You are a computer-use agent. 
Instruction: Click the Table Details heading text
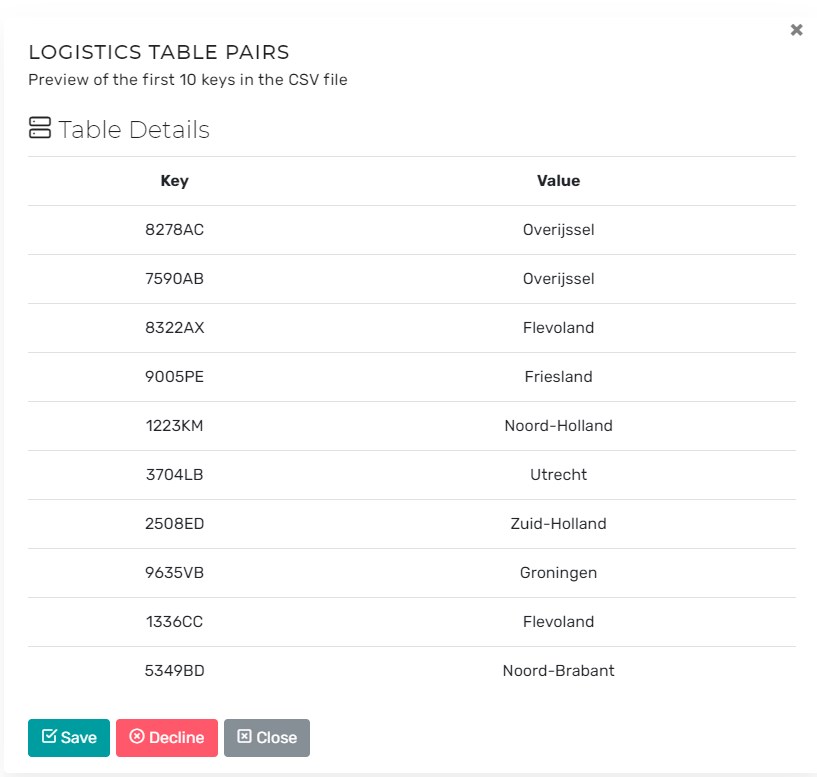coord(134,130)
